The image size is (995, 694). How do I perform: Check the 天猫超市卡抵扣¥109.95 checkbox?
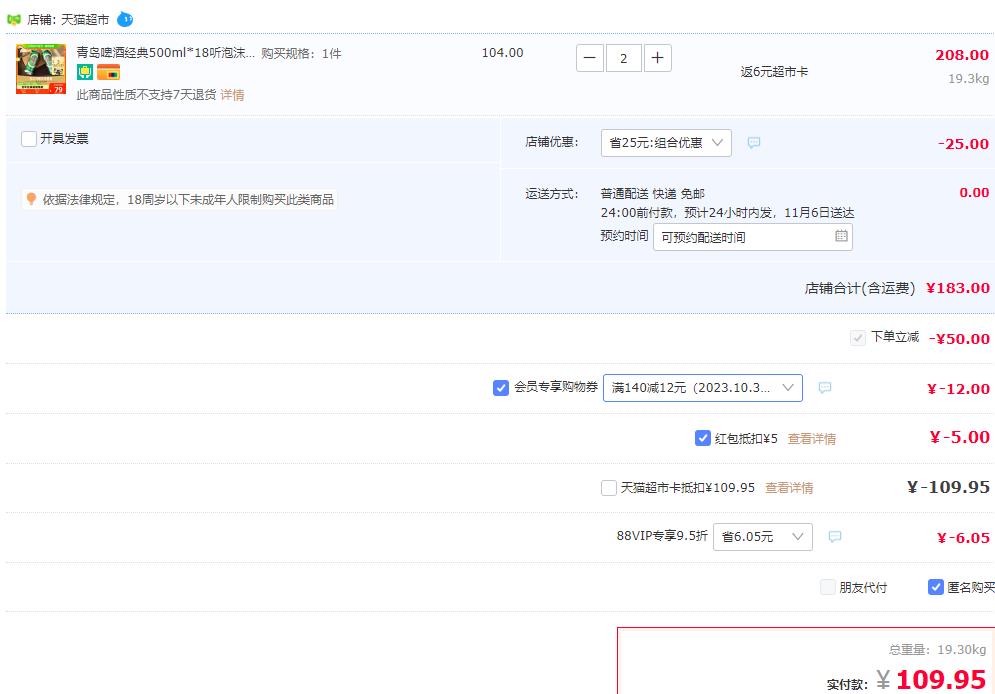pos(609,488)
